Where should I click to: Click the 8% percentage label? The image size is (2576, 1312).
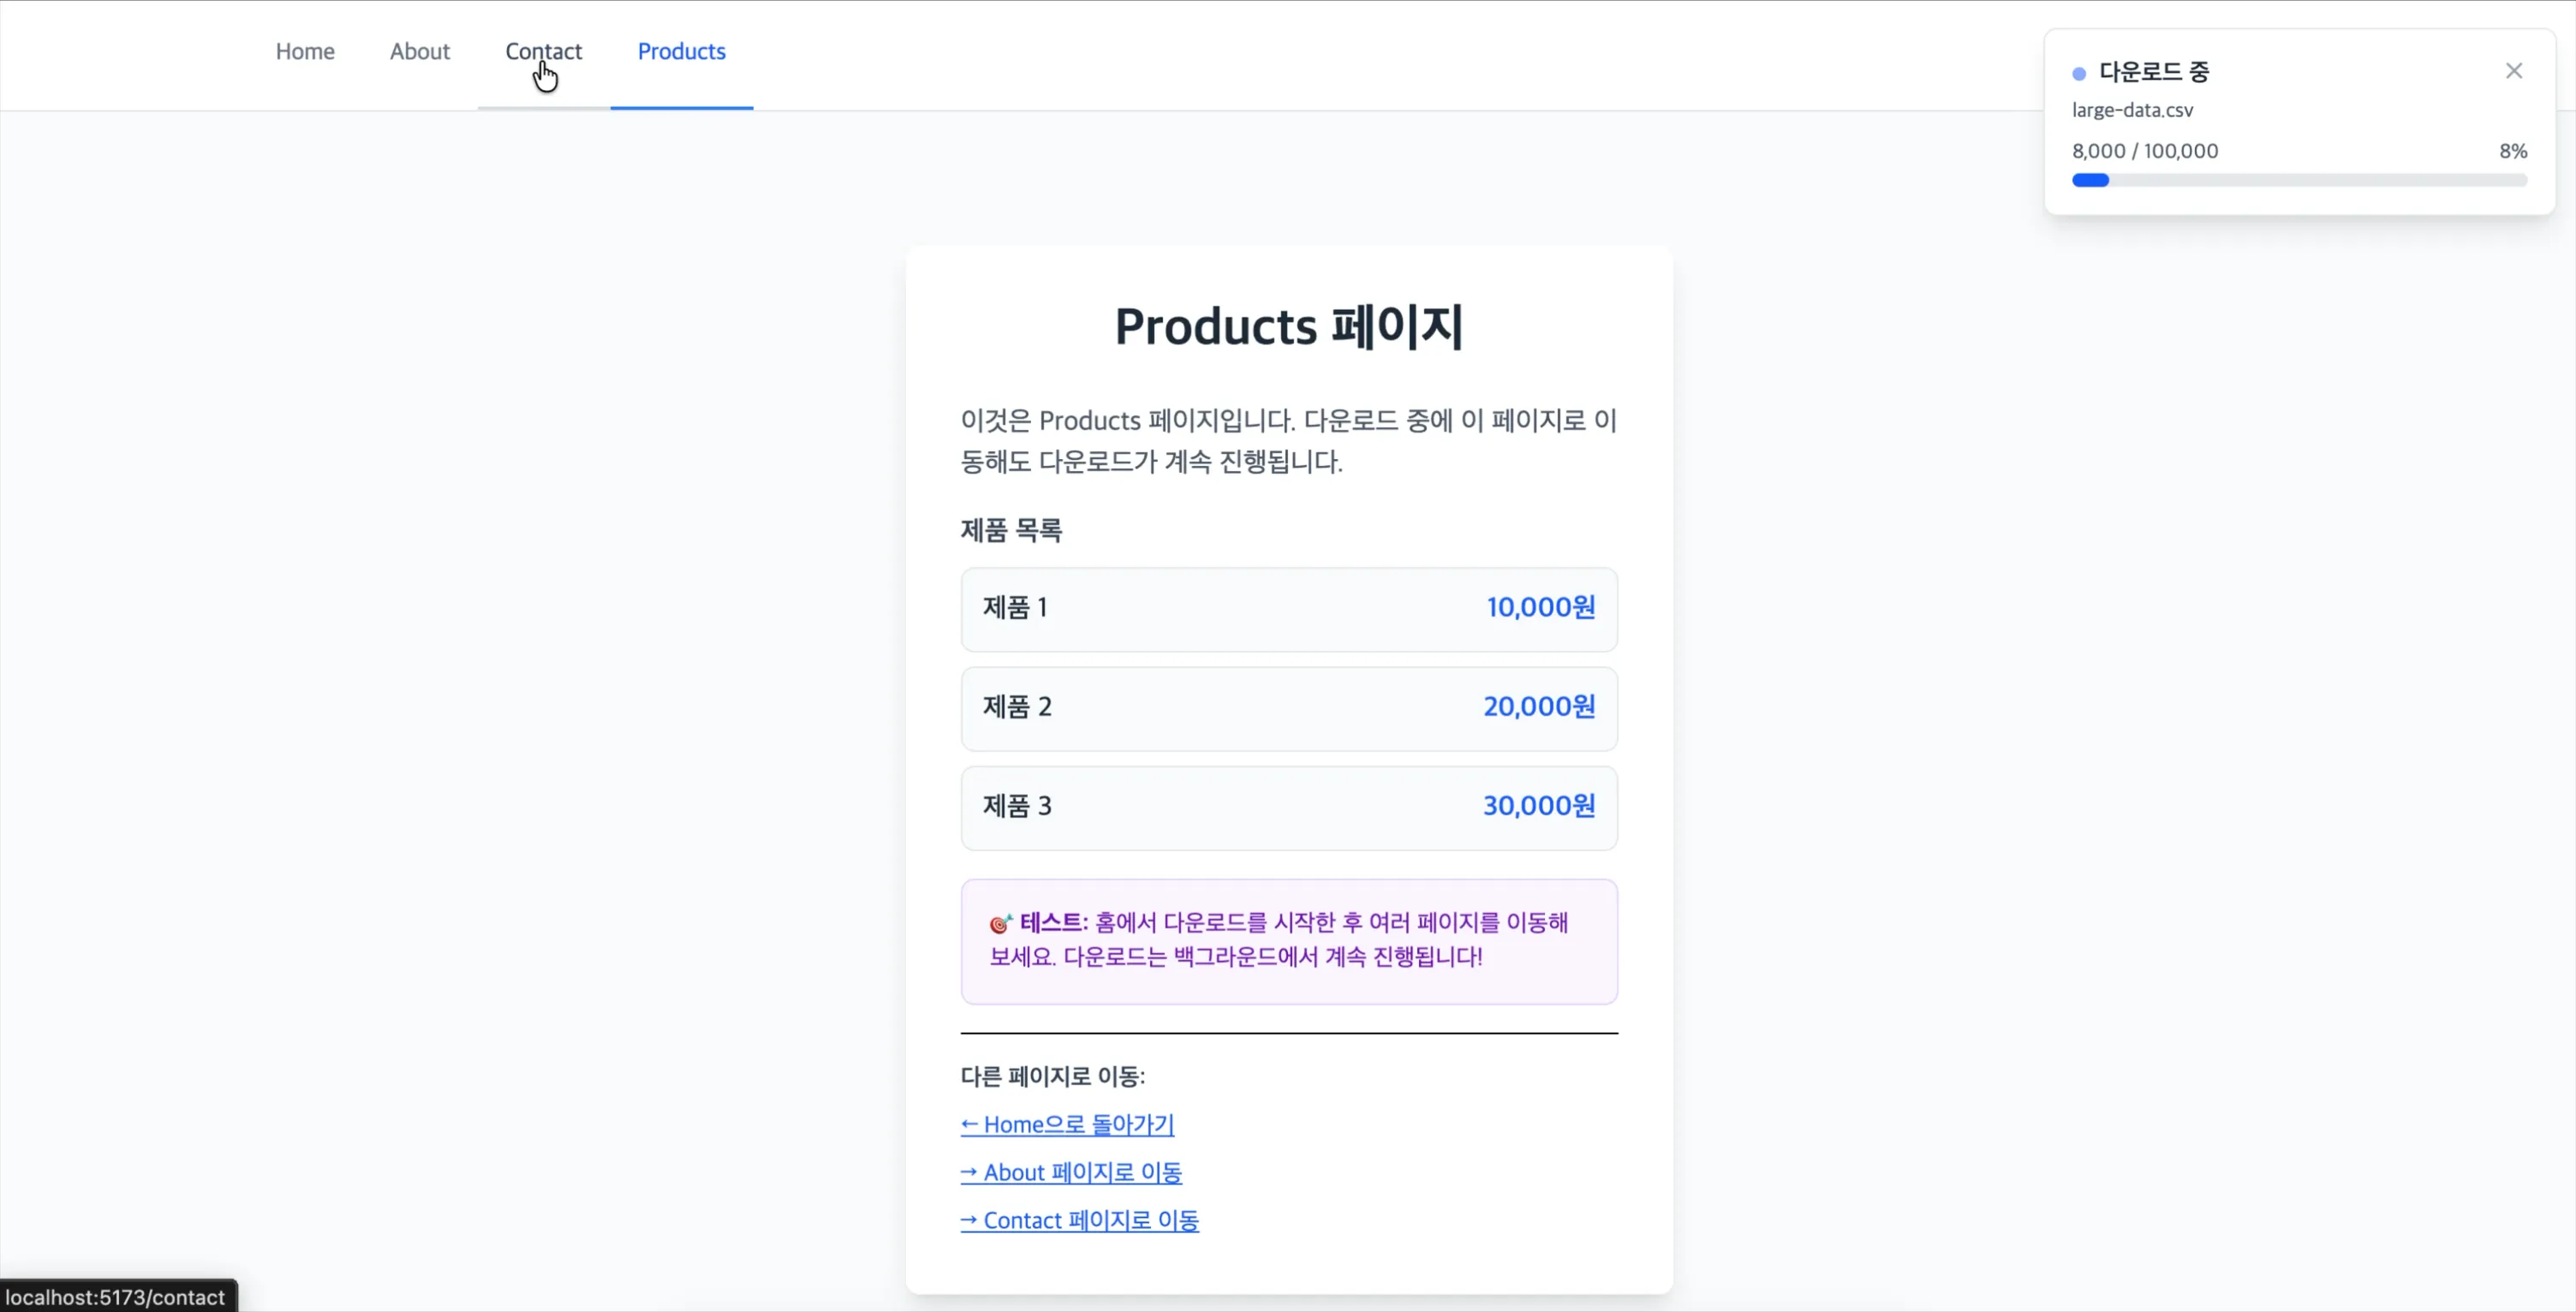tap(2513, 151)
